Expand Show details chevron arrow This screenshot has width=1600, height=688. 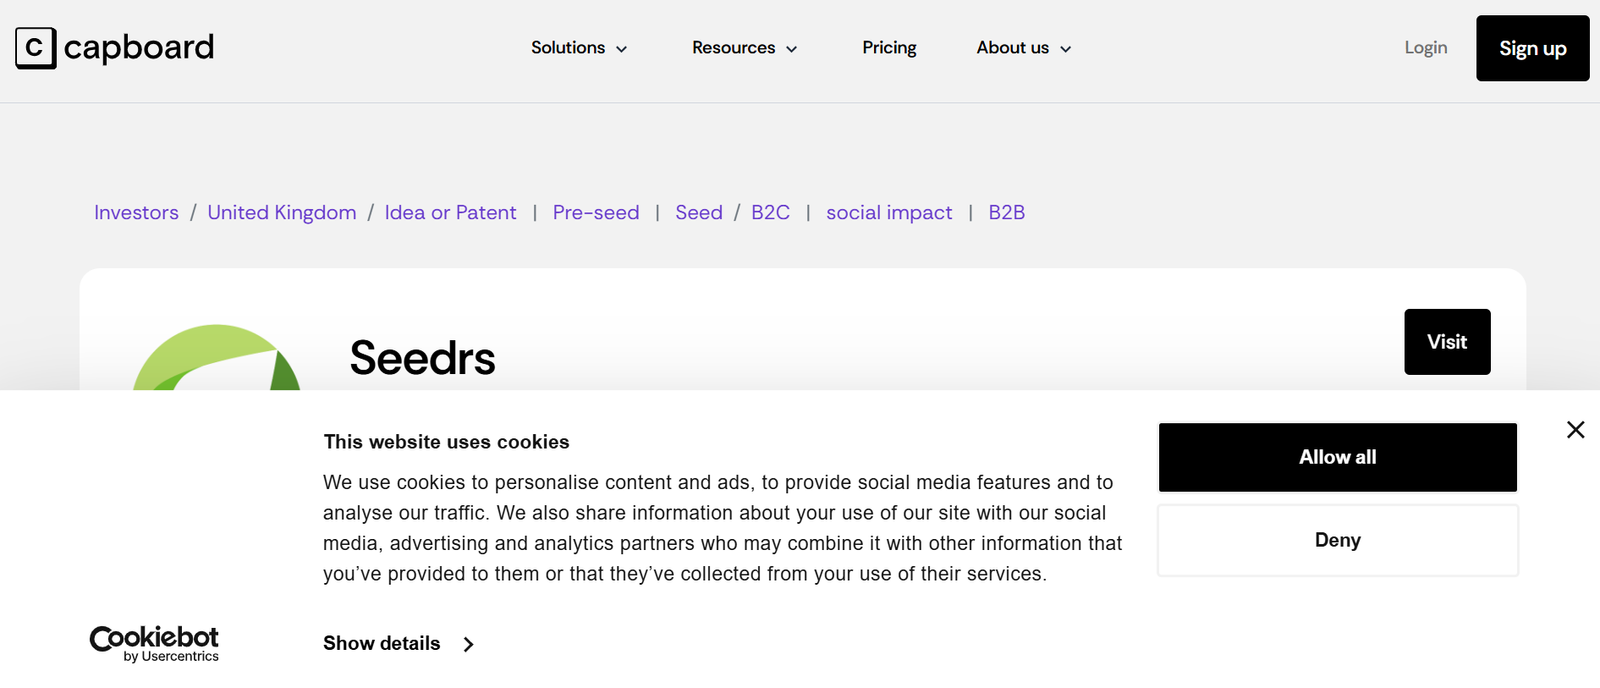469,644
